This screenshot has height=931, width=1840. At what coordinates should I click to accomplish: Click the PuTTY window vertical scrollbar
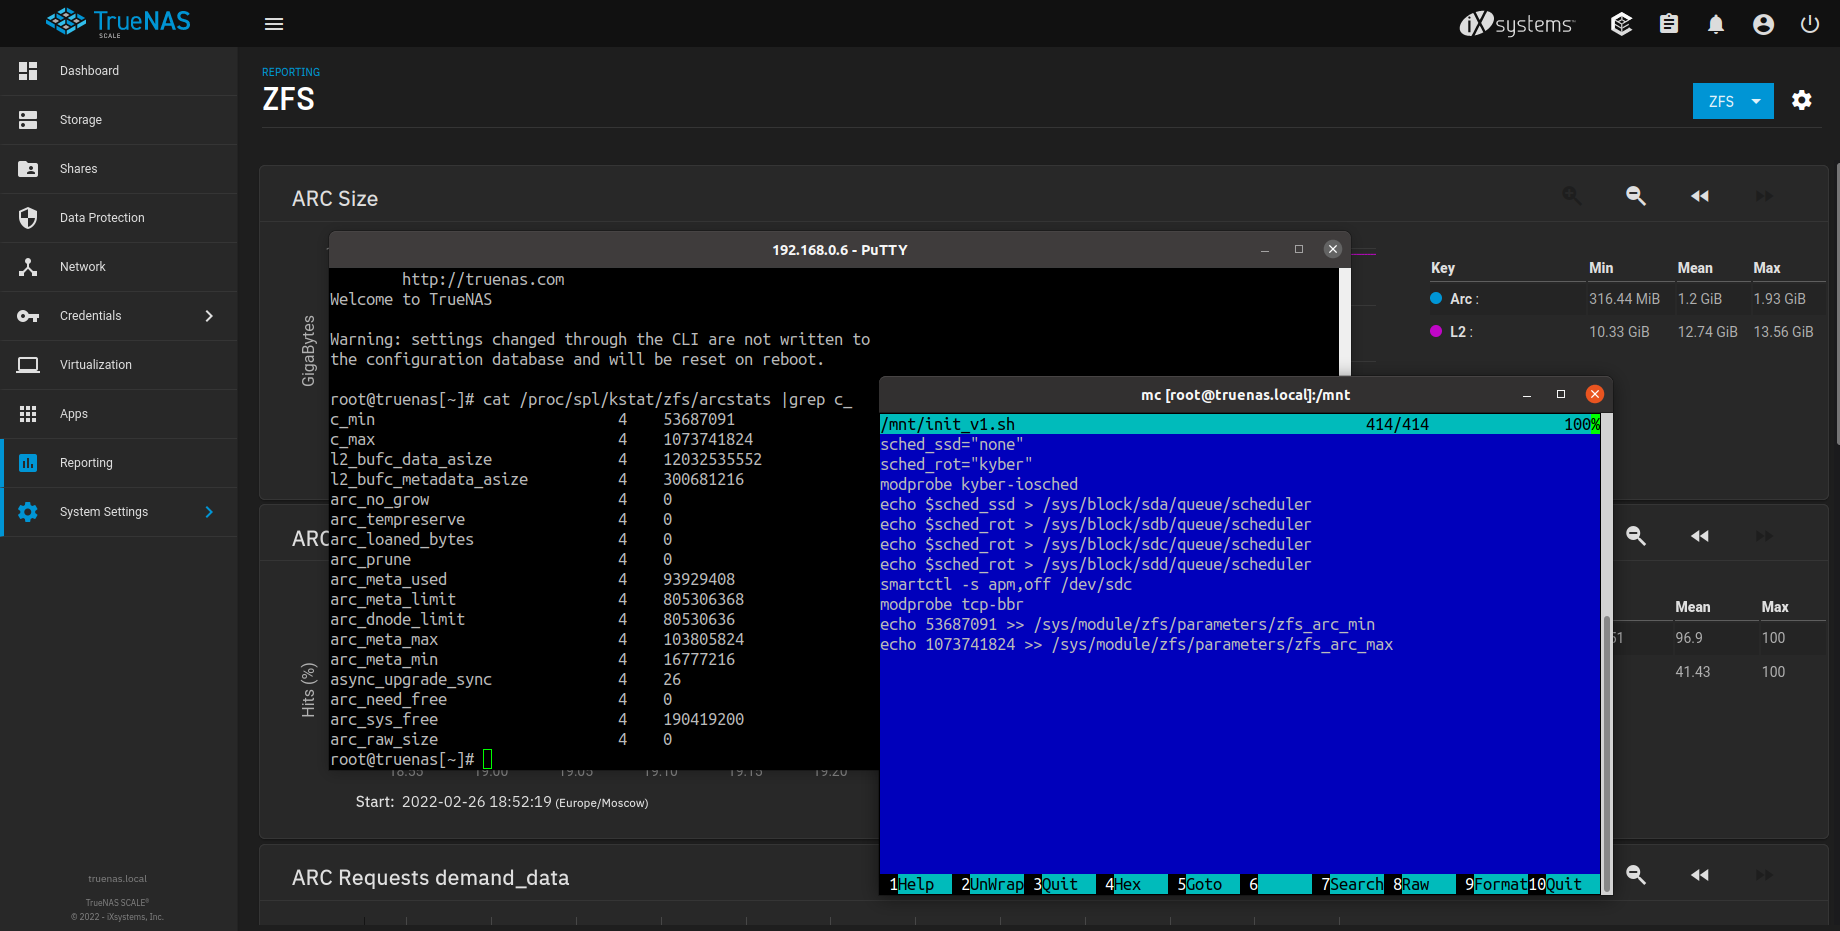[1345, 321]
